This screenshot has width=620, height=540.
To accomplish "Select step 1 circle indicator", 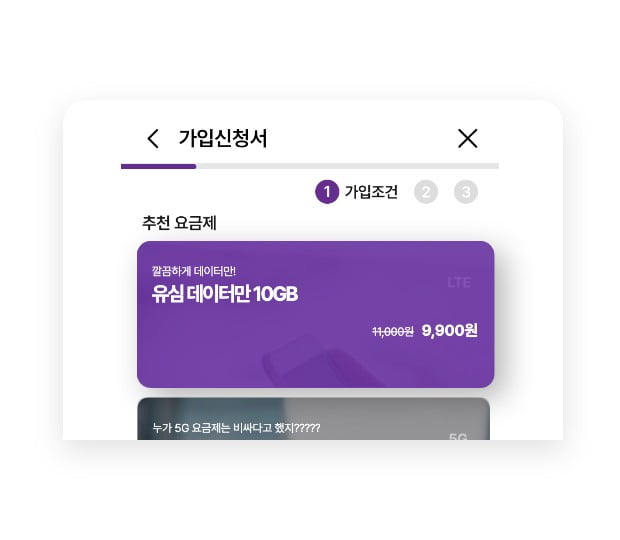I will (x=327, y=192).
